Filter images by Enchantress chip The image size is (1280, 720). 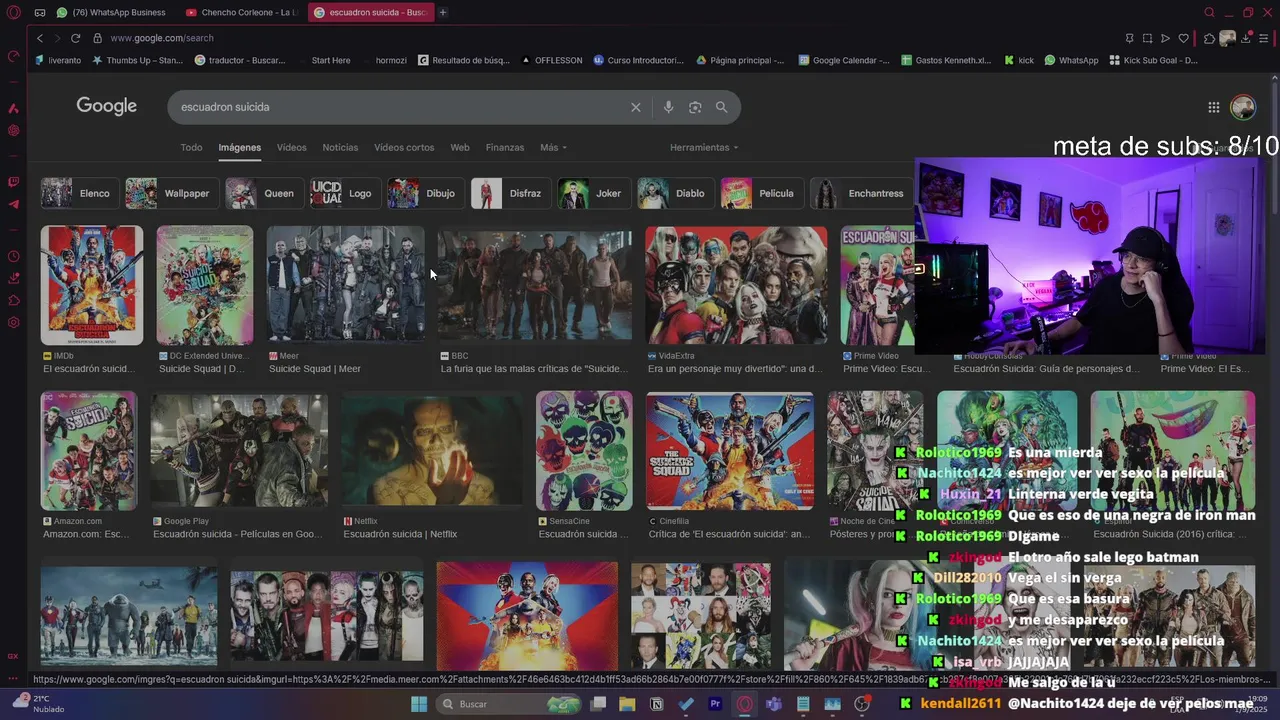coord(861,193)
